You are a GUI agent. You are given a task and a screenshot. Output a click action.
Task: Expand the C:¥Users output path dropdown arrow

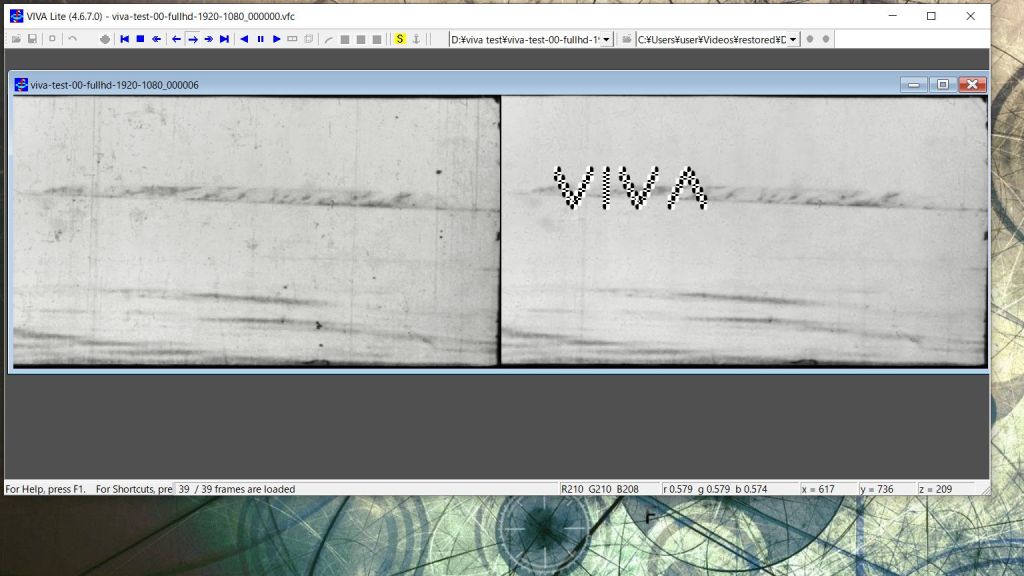coord(793,39)
